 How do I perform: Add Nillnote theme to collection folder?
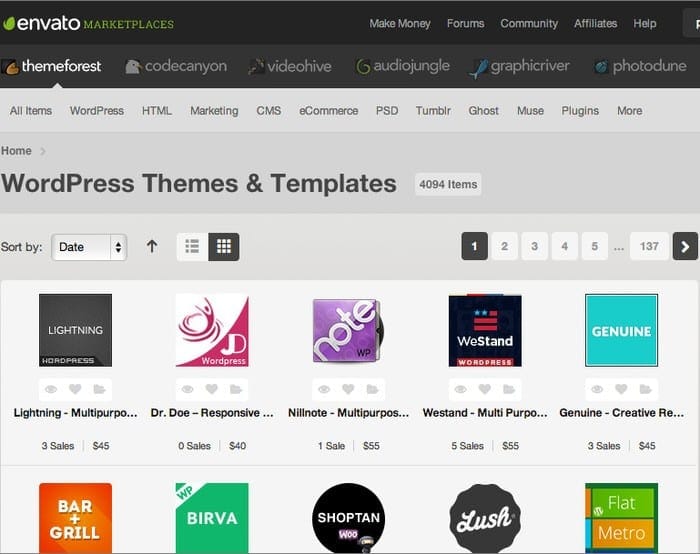372,389
